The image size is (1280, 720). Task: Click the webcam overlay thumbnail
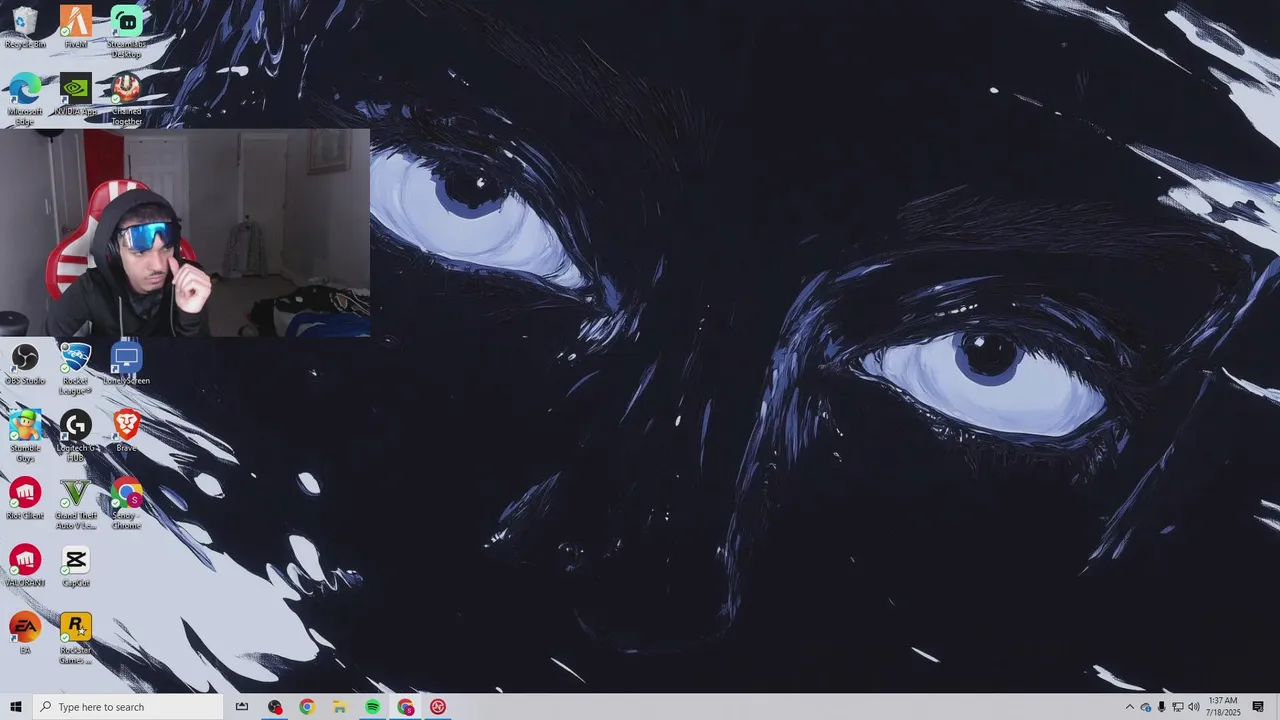point(185,232)
